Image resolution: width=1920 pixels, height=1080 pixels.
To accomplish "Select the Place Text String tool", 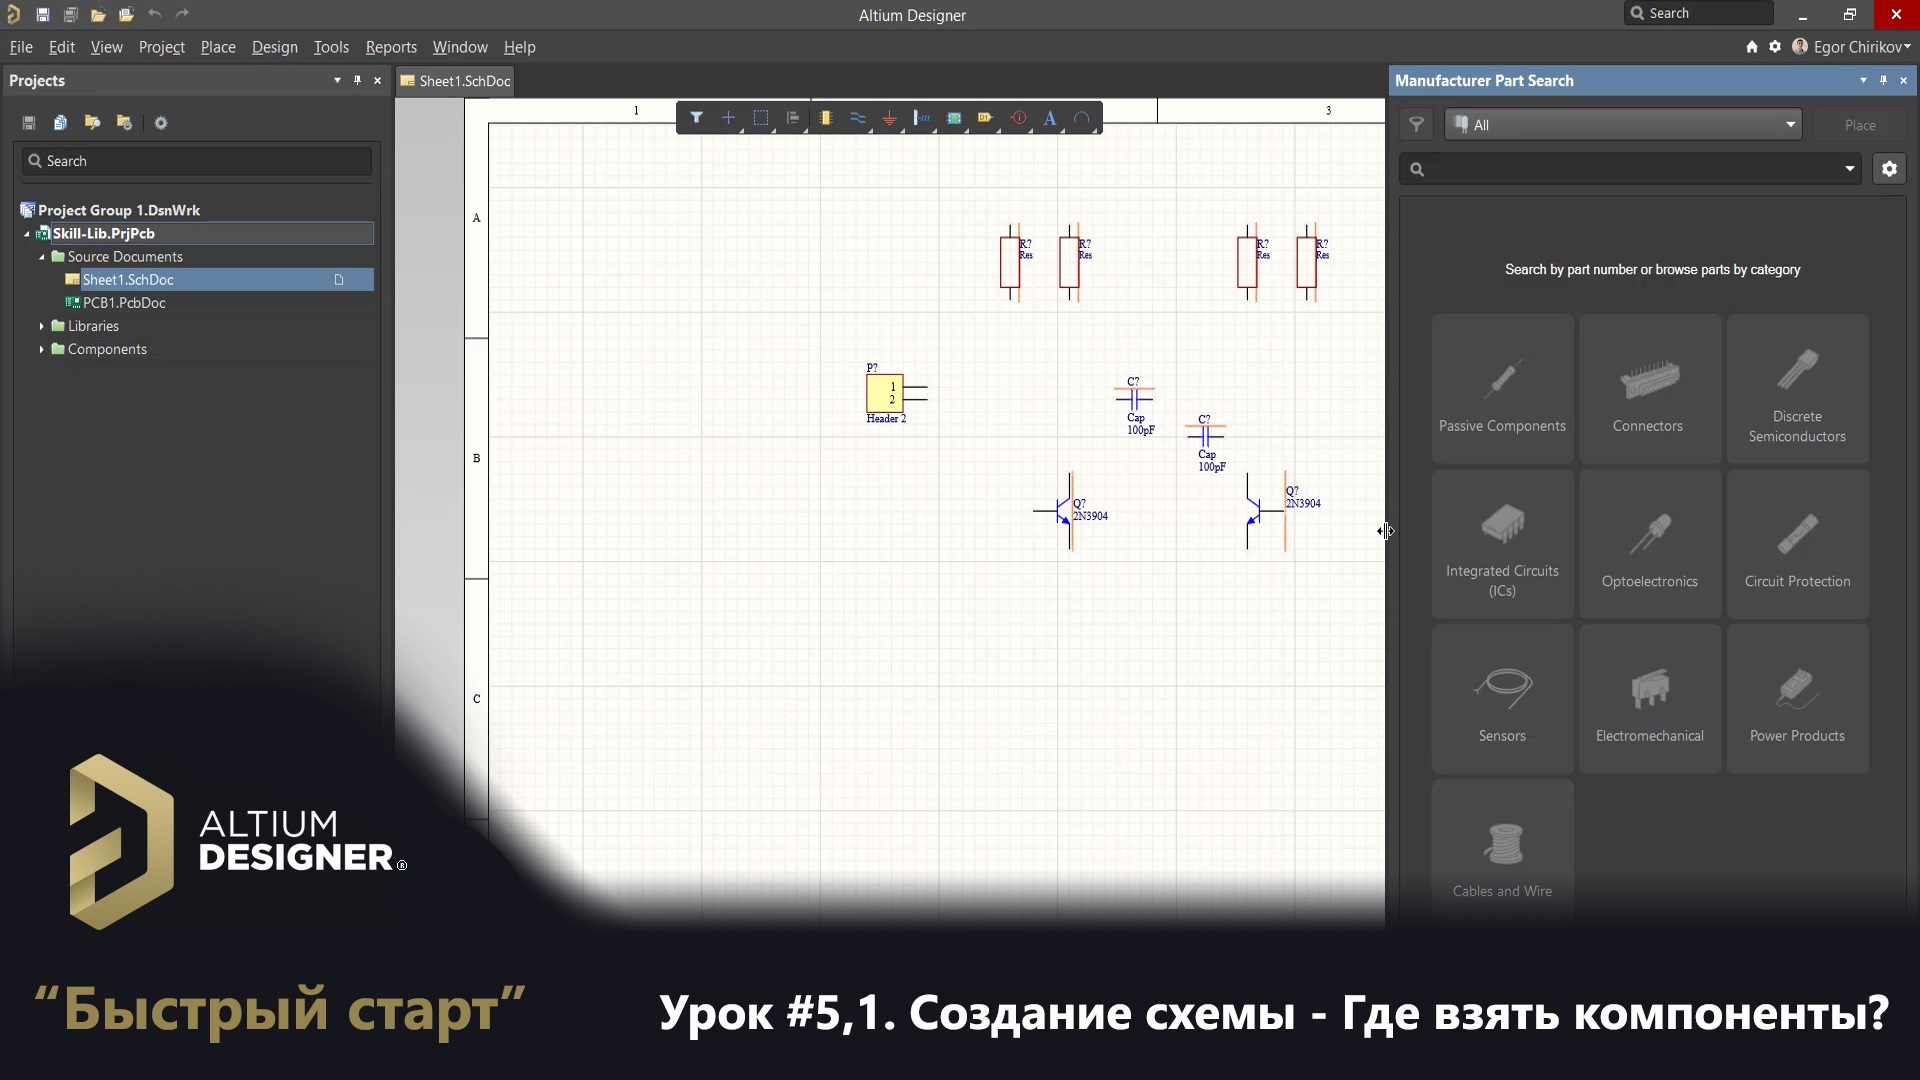I will 1050,118.
